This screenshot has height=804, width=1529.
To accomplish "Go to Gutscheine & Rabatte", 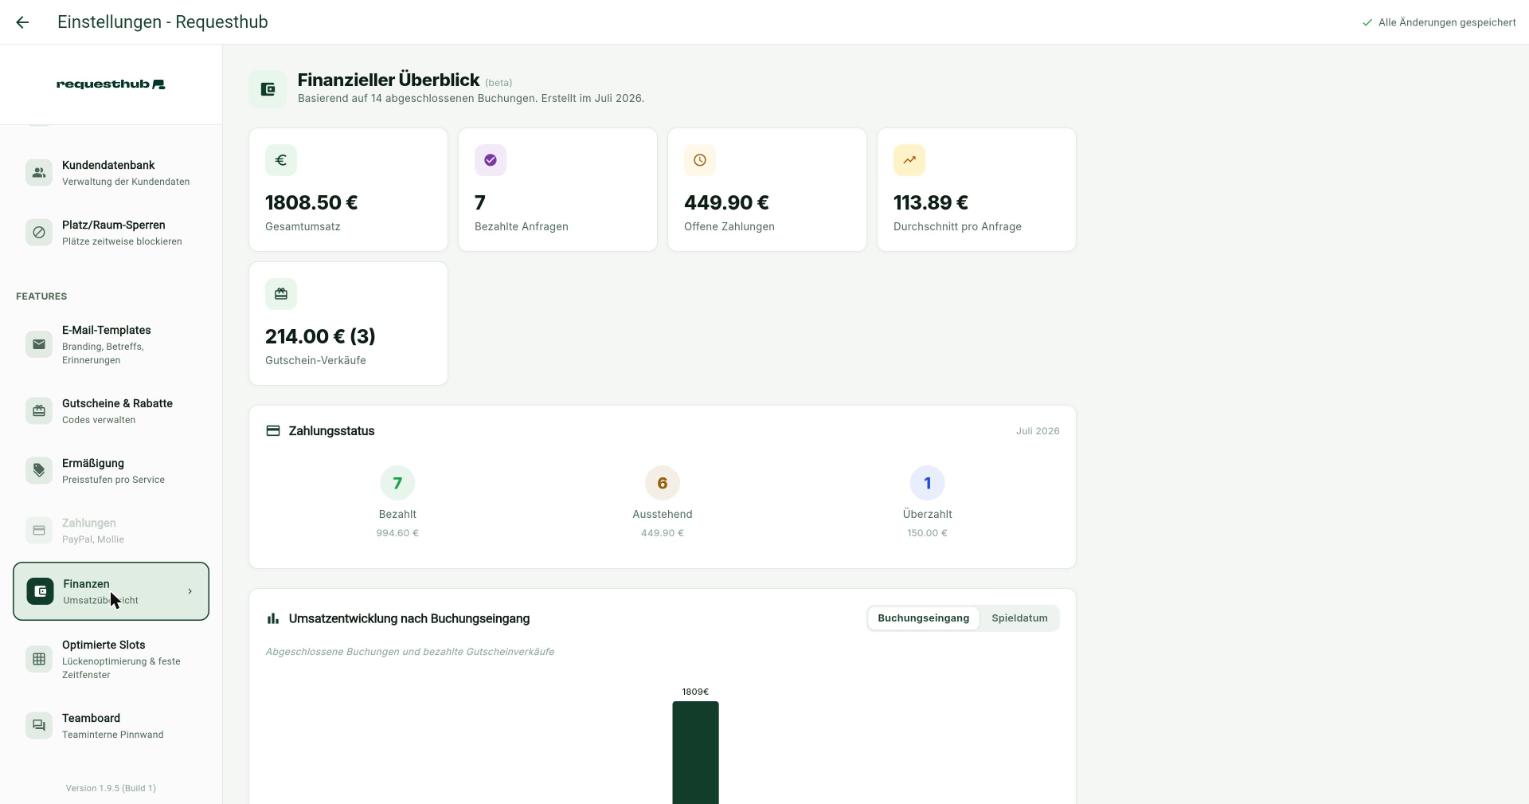I will 111,411.
